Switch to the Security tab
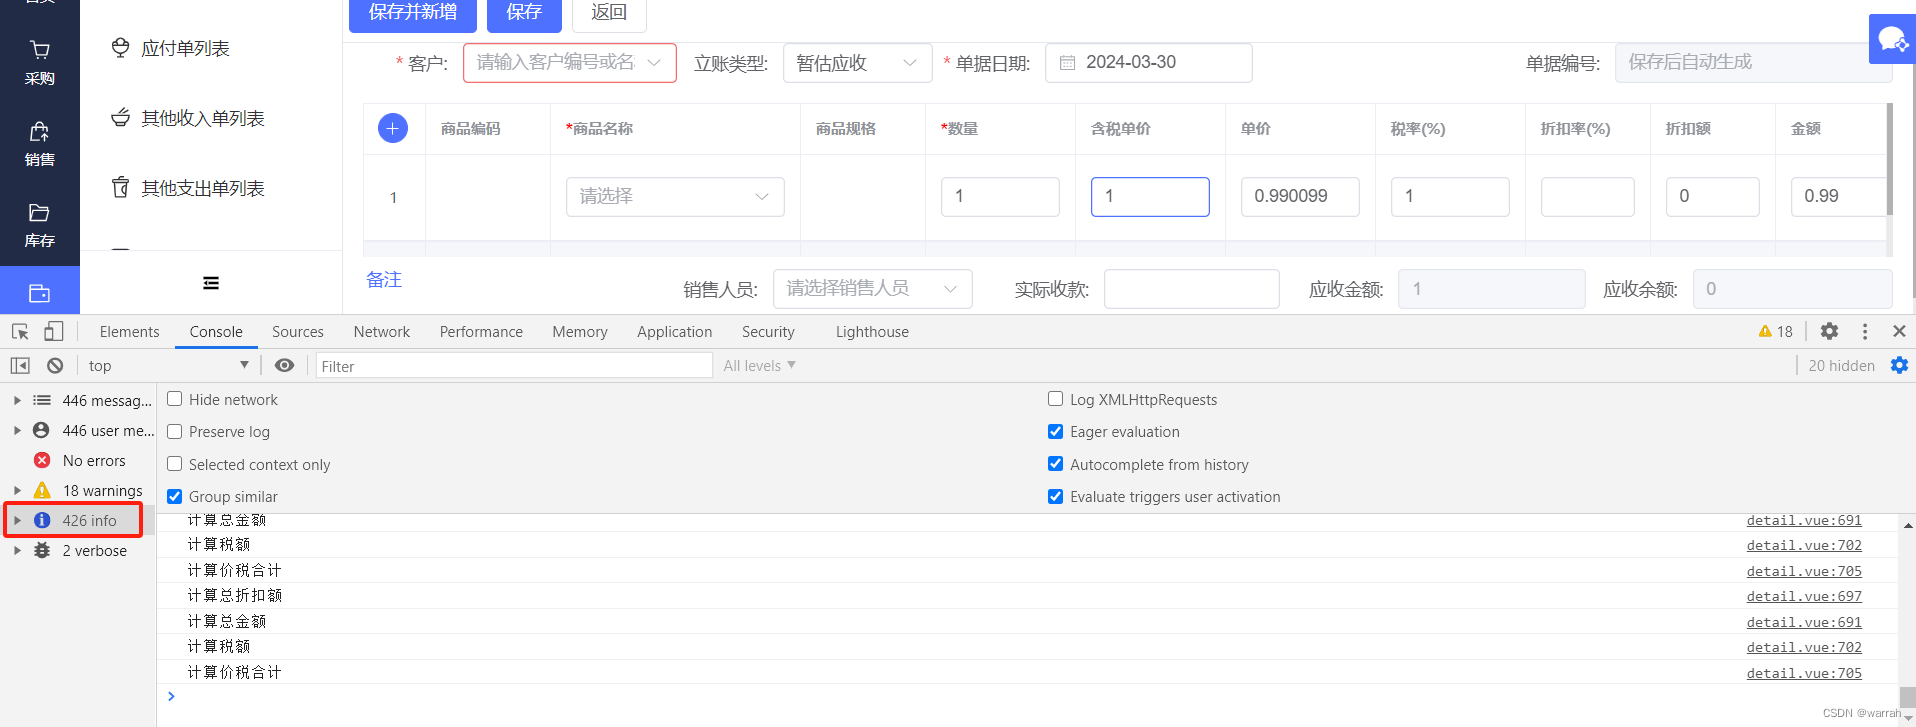This screenshot has height=727, width=1916. pos(768,331)
